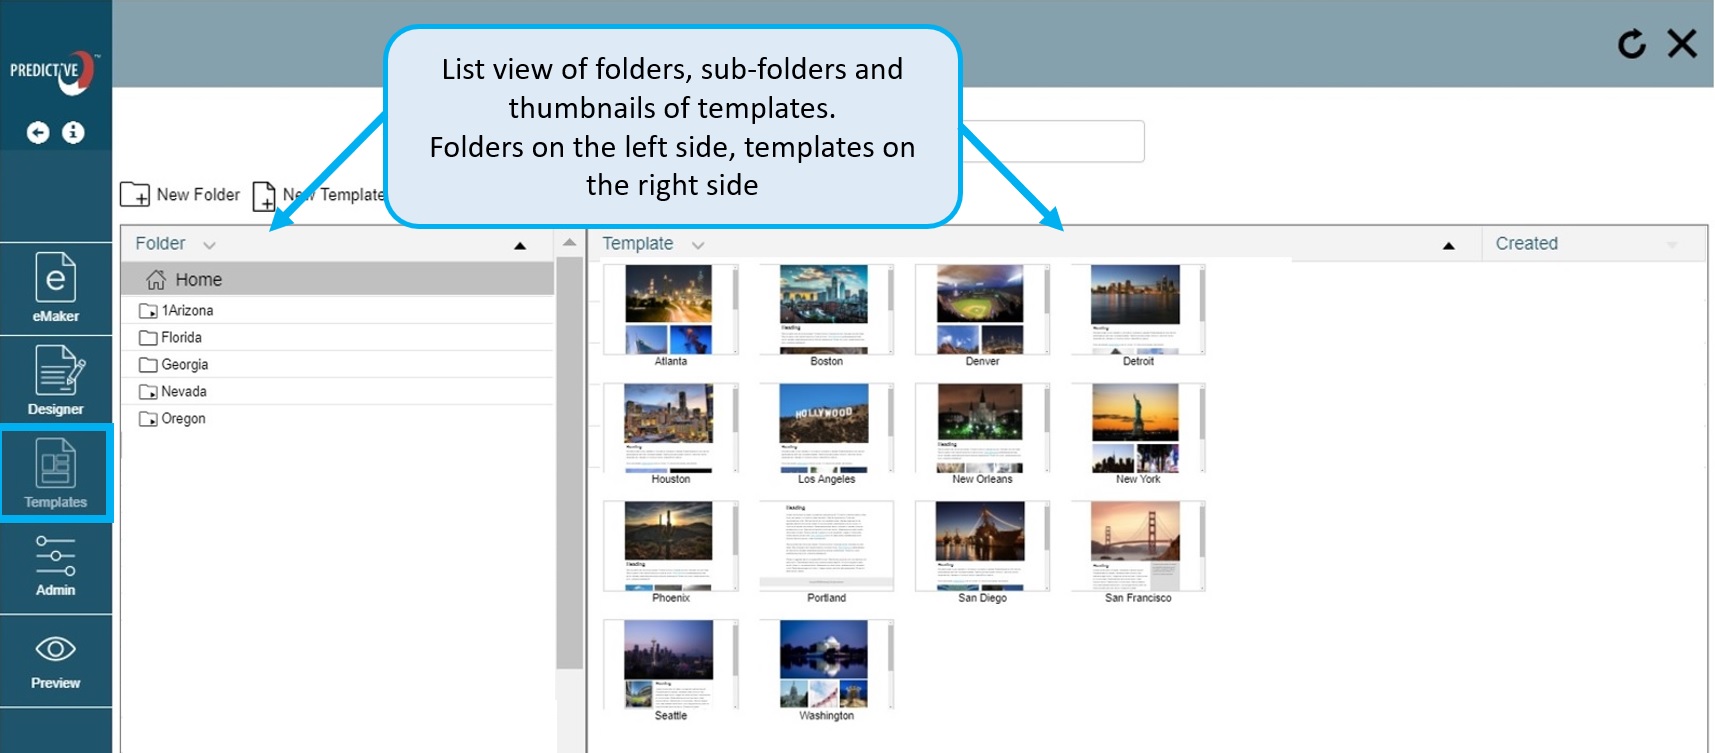
Task: Open the 1Arizona folder
Action: point(187,311)
